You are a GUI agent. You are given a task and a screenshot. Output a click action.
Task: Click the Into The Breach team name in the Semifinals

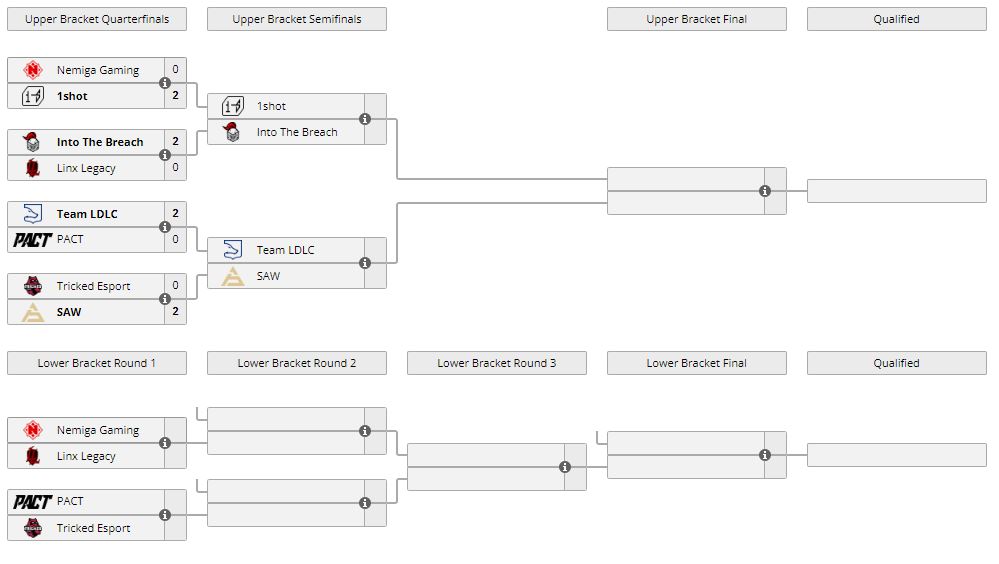coord(297,132)
